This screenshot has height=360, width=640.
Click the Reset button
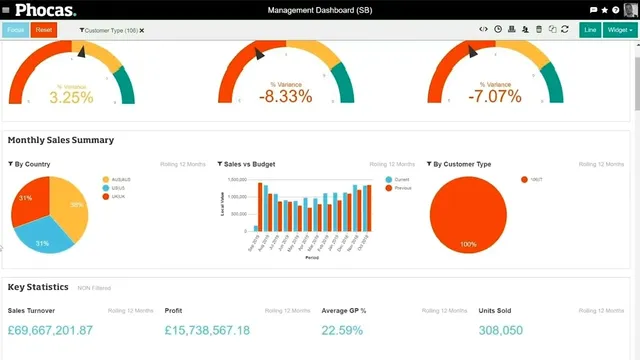44,30
